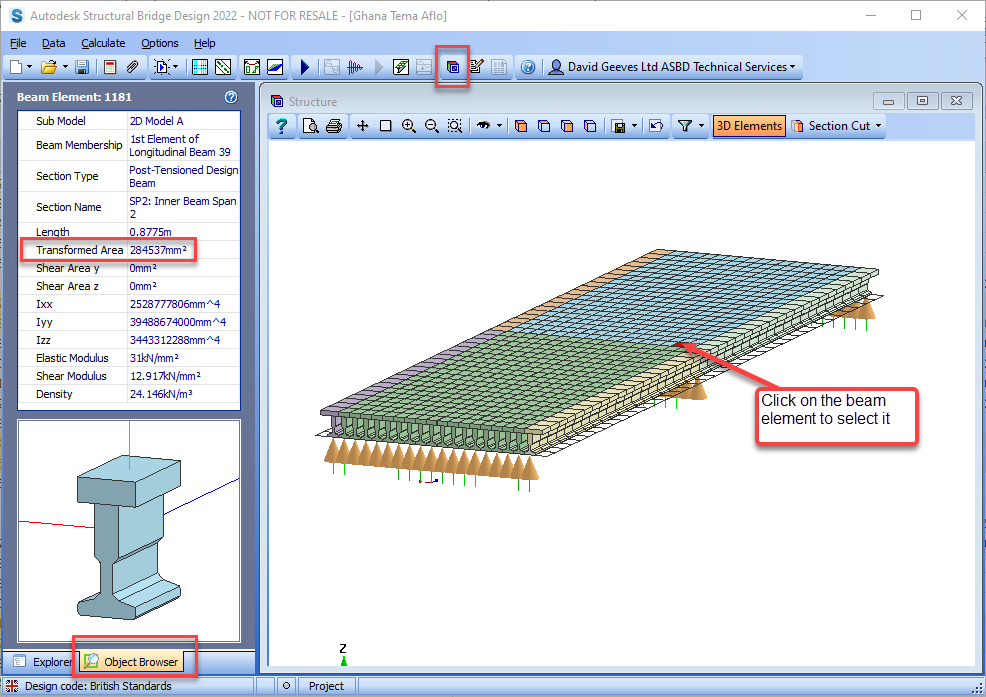Viewport: 986px width, 697px height.
Task: Click the third cube view icon
Action: [567, 126]
